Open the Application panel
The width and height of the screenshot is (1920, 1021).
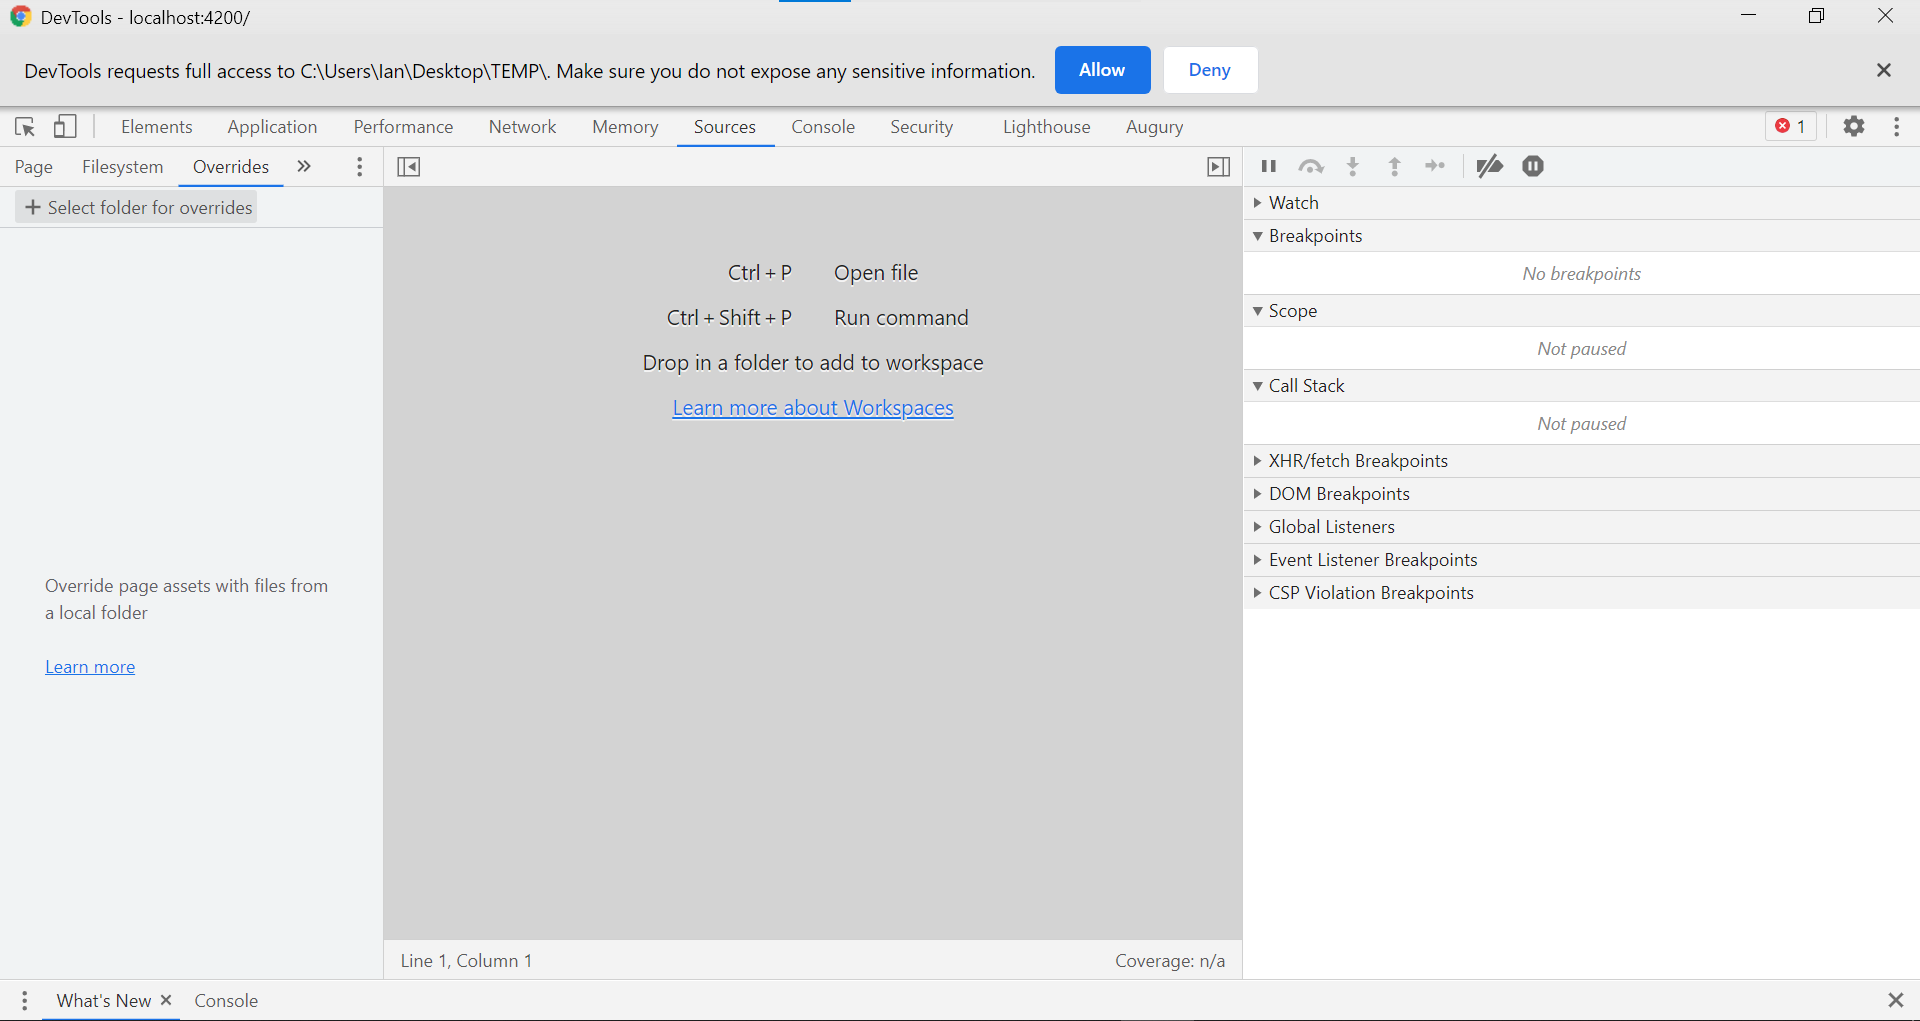pos(272,127)
